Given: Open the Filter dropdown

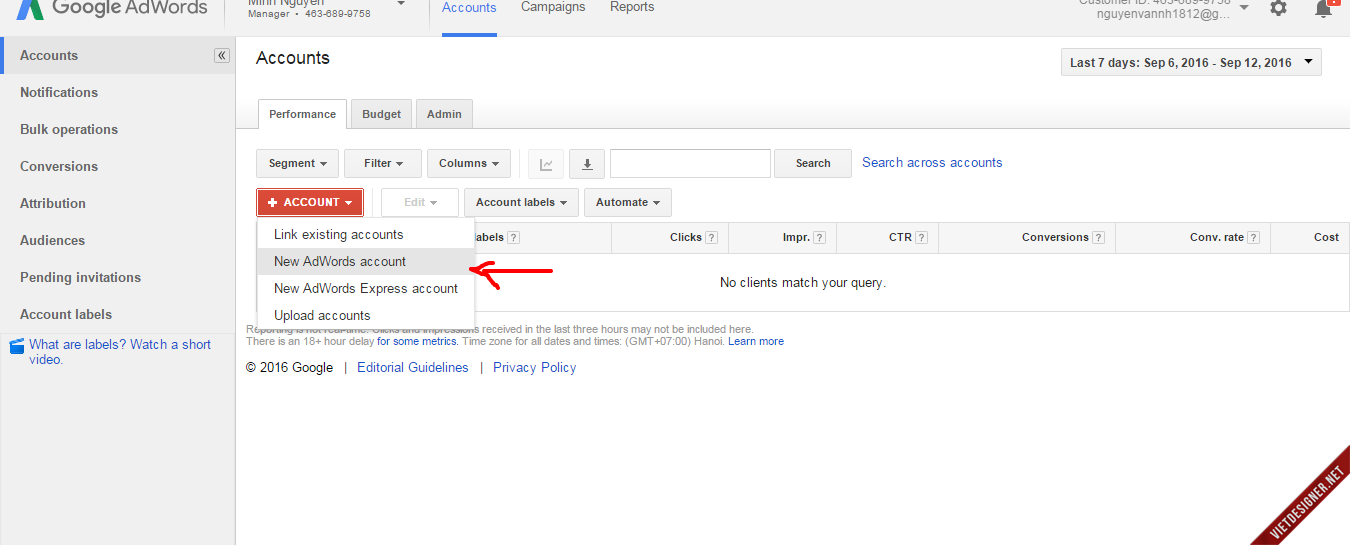Looking at the screenshot, I should click(x=383, y=164).
